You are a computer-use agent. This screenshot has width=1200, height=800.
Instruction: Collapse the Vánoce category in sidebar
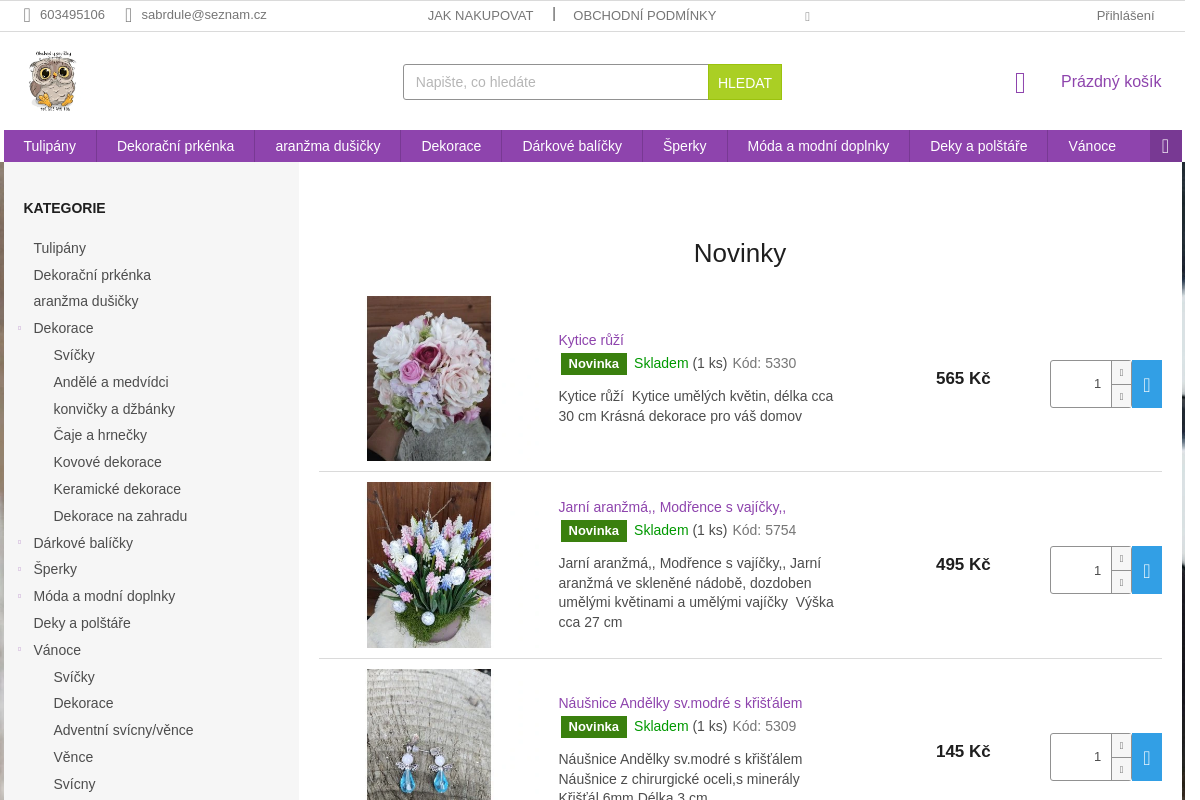20,650
